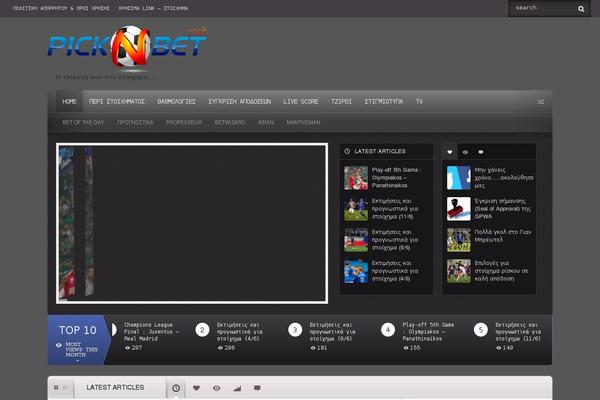
Task: Click Top 10 rank badge number 5
Action: 481,330
